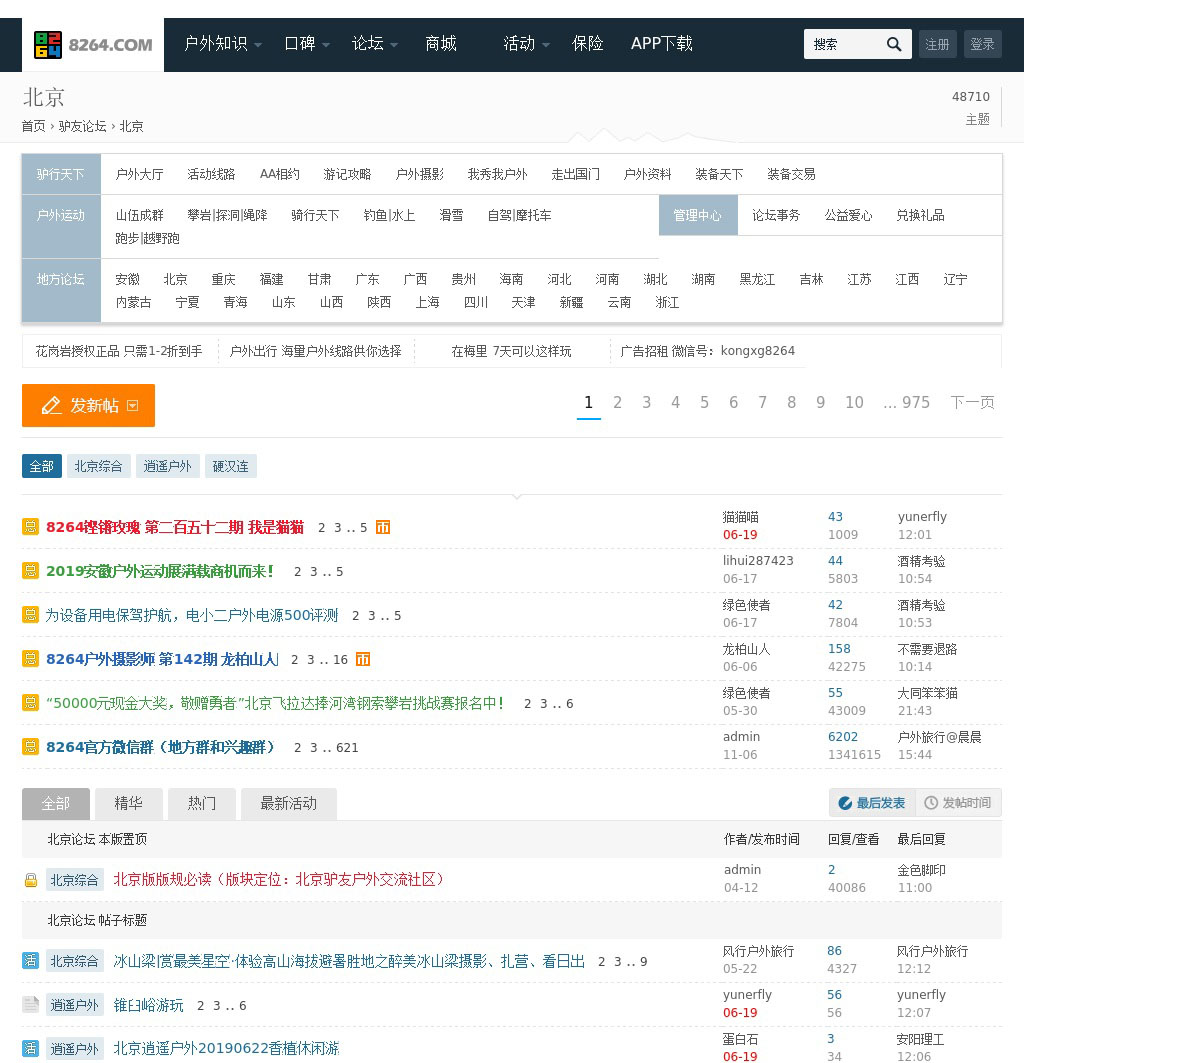Go to page 5 in pagination
1200x1063 pixels.
click(704, 402)
